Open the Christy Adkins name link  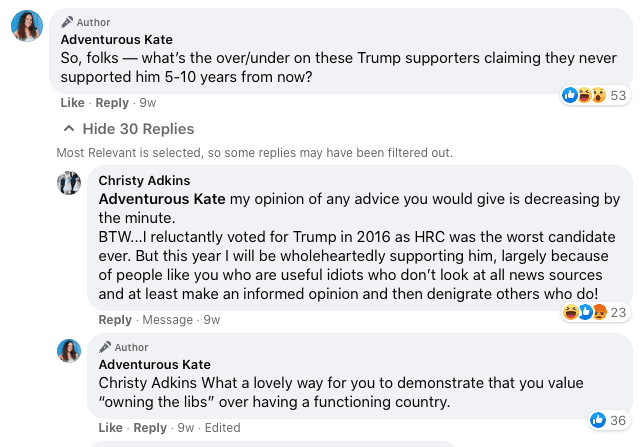(144, 180)
